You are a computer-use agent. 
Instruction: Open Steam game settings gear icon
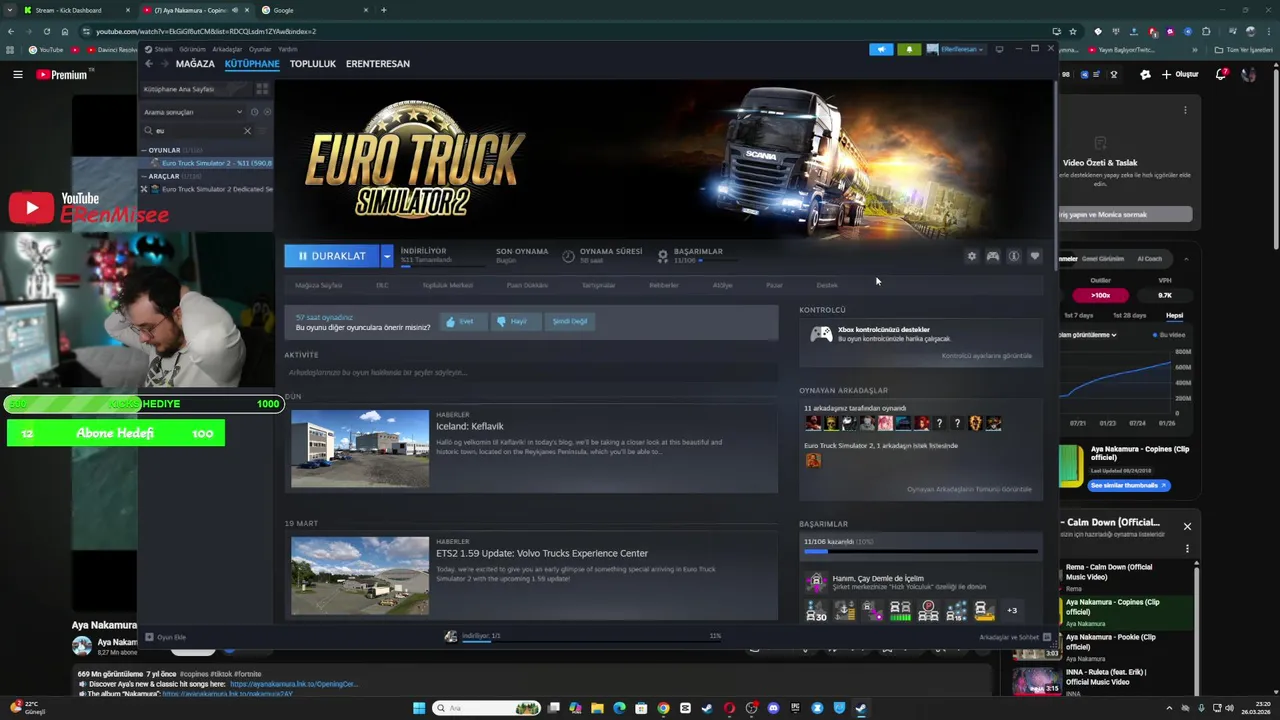point(971,256)
